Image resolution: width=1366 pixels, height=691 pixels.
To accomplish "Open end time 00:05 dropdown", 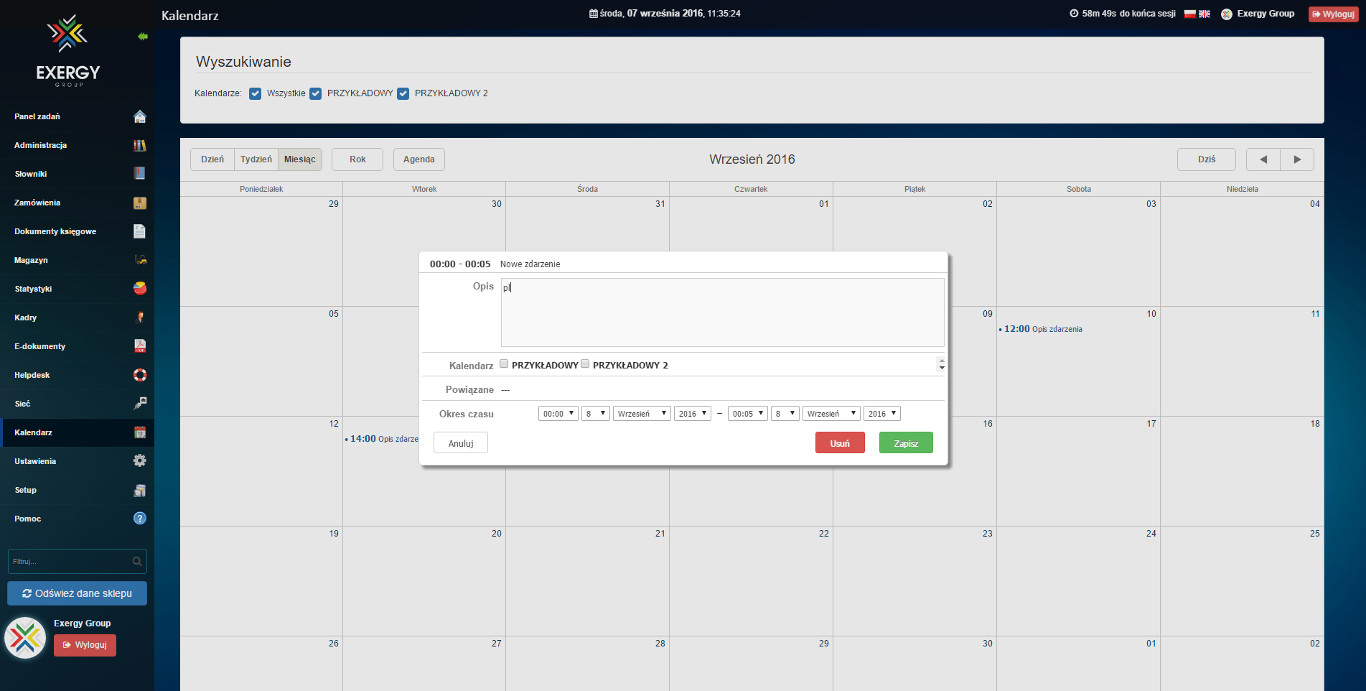I will pos(748,413).
